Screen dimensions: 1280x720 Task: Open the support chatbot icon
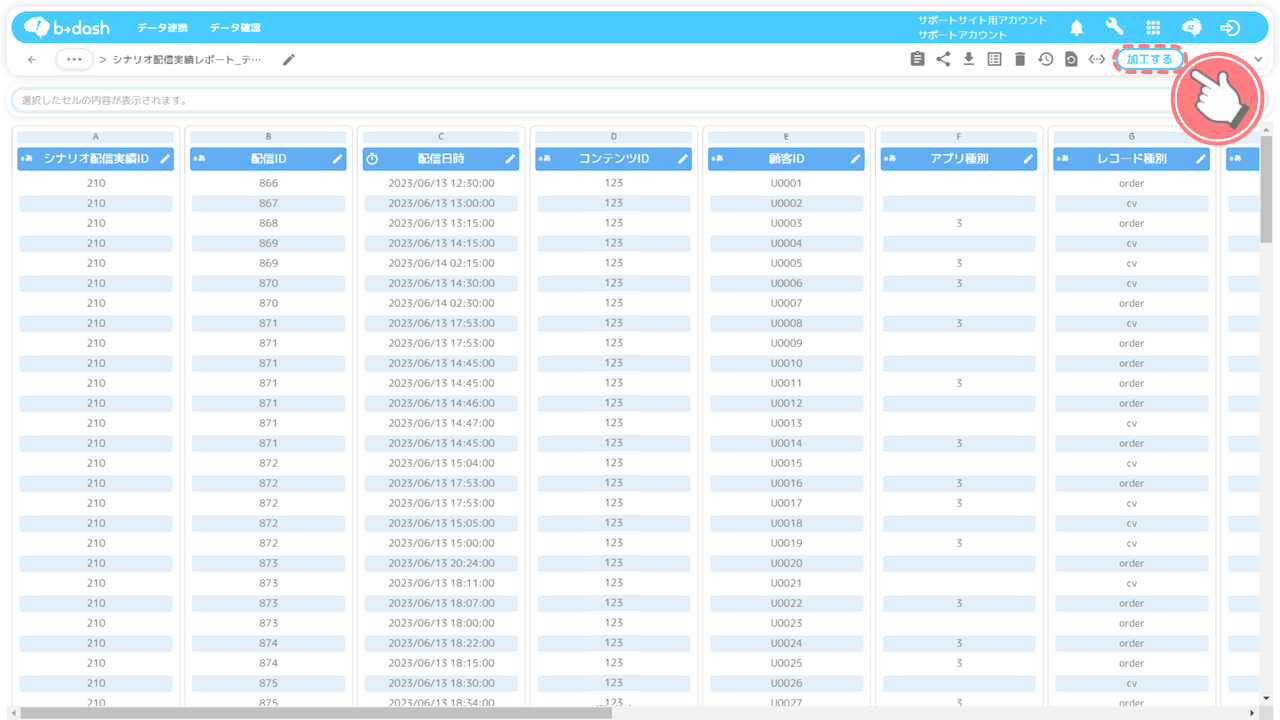(1191, 28)
